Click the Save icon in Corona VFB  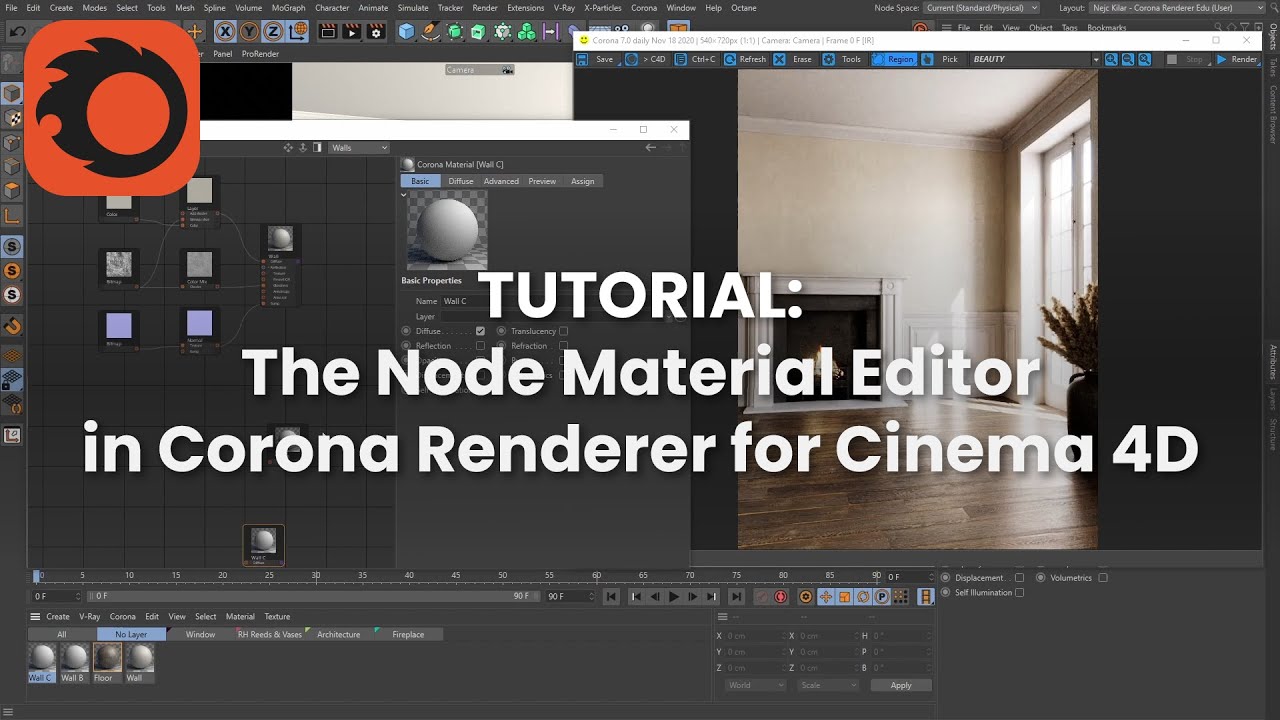click(x=582, y=59)
